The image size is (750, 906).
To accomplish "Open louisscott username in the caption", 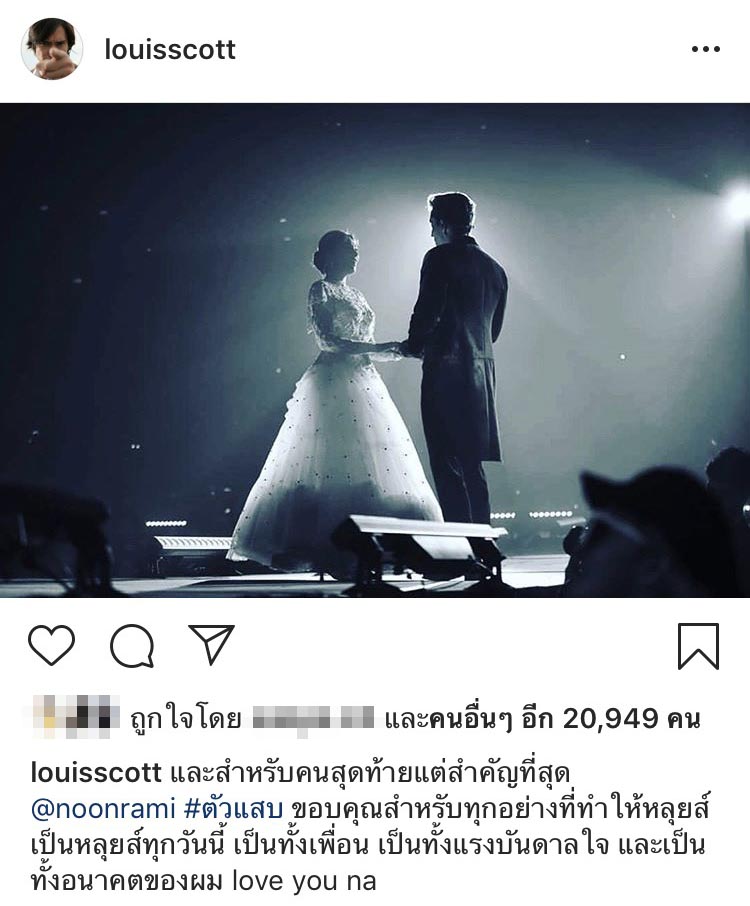I will pos(96,773).
